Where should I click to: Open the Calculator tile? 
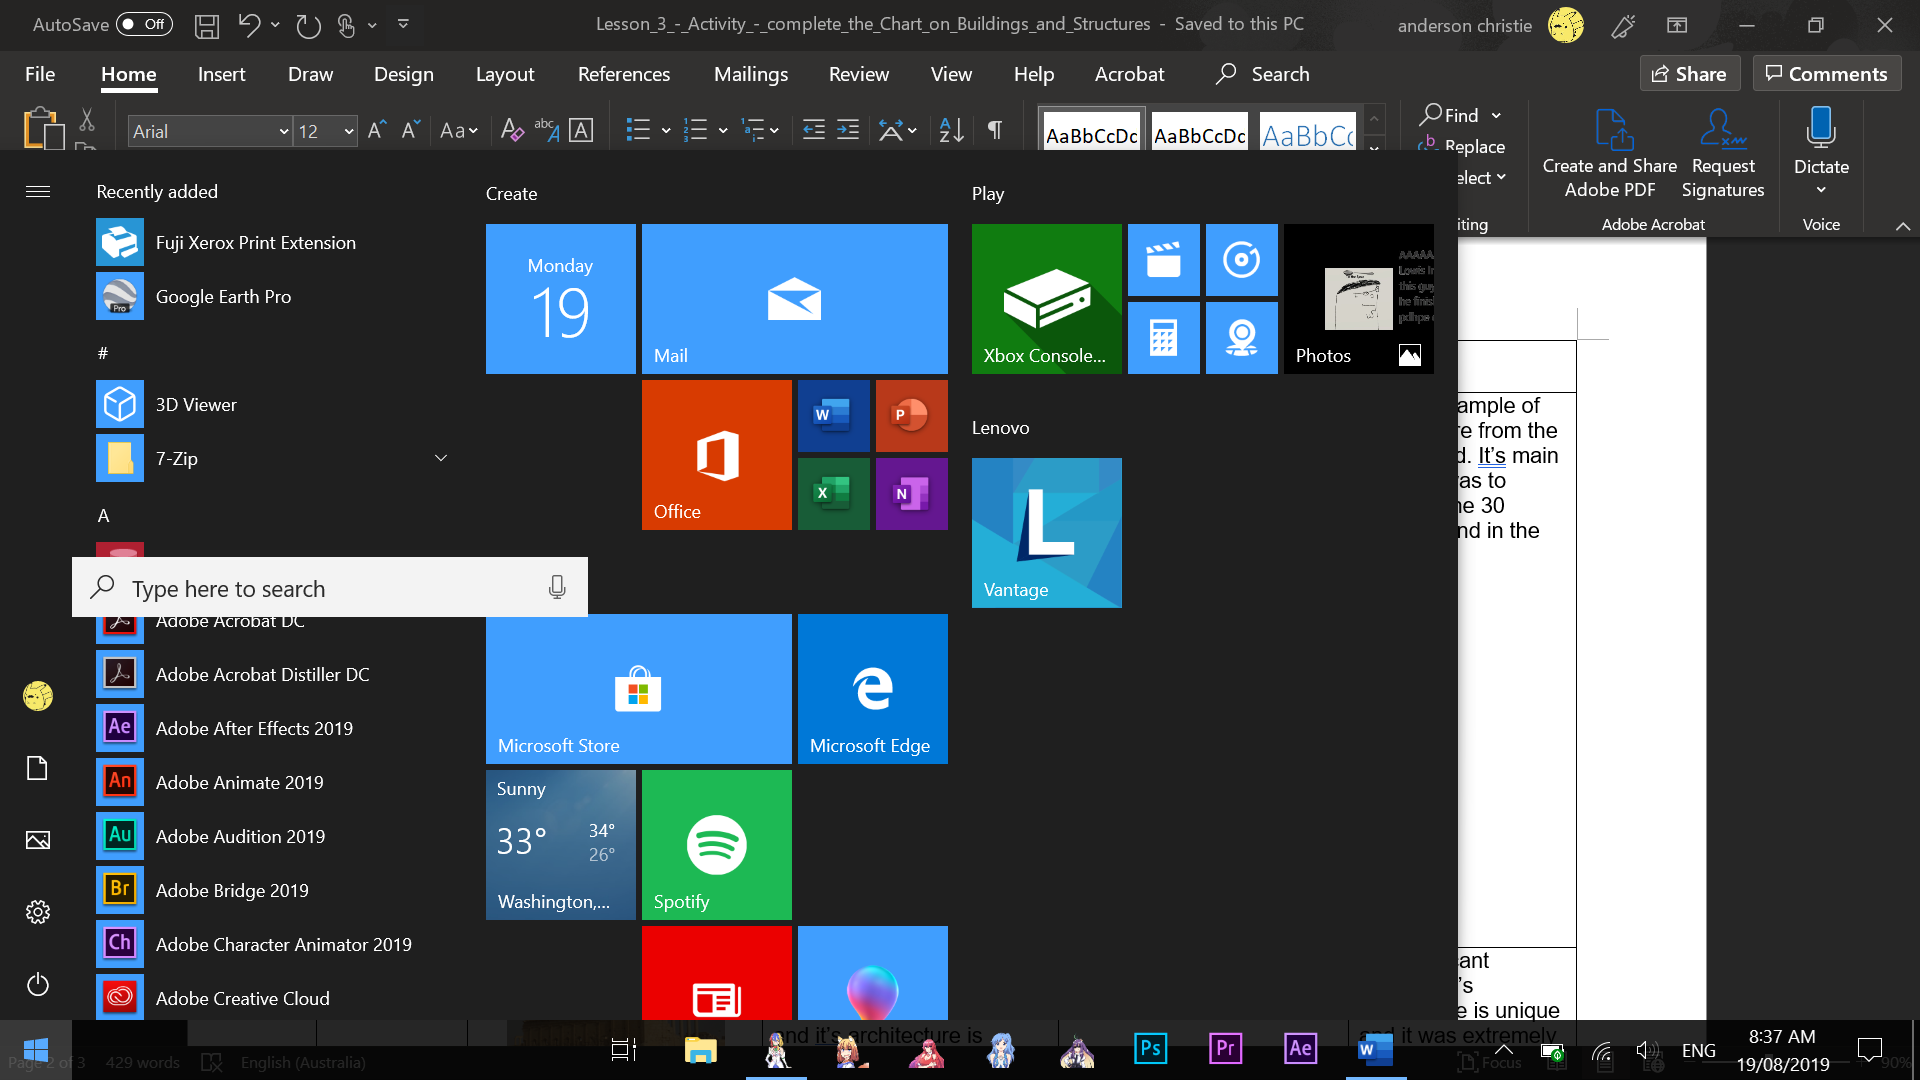pos(1163,338)
